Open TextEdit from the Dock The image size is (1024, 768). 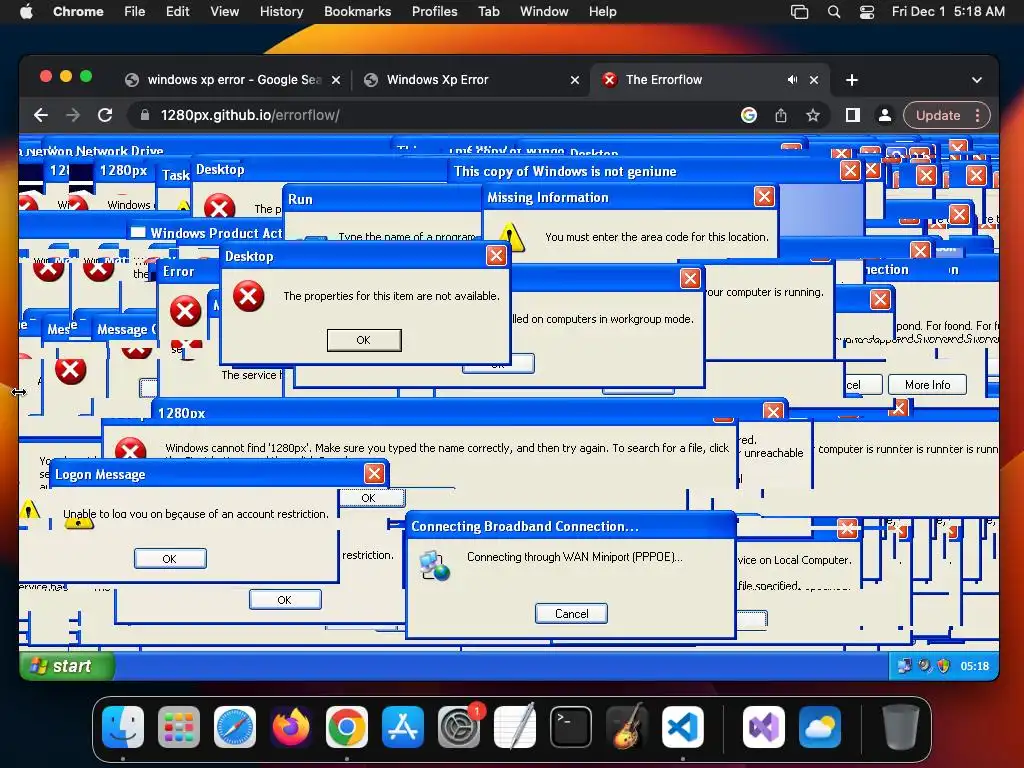pyautogui.click(x=515, y=727)
